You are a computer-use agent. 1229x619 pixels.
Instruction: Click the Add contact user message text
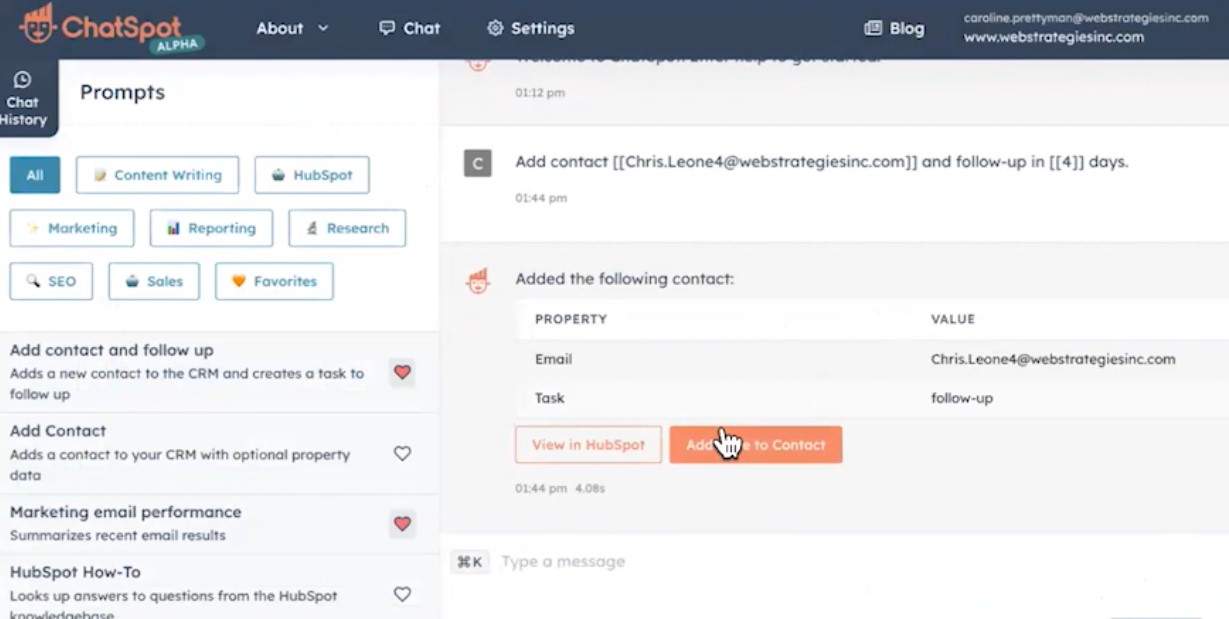[822, 162]
